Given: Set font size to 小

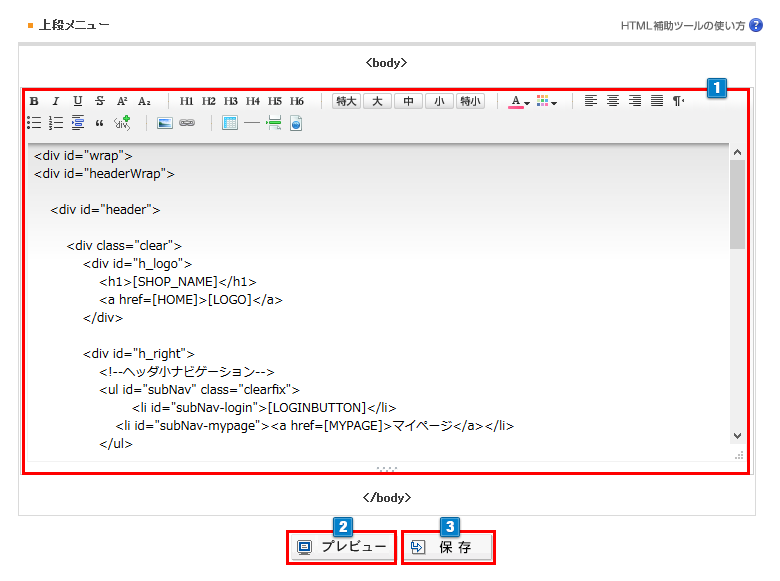Looking at the screenshot, I should point(439,101).
